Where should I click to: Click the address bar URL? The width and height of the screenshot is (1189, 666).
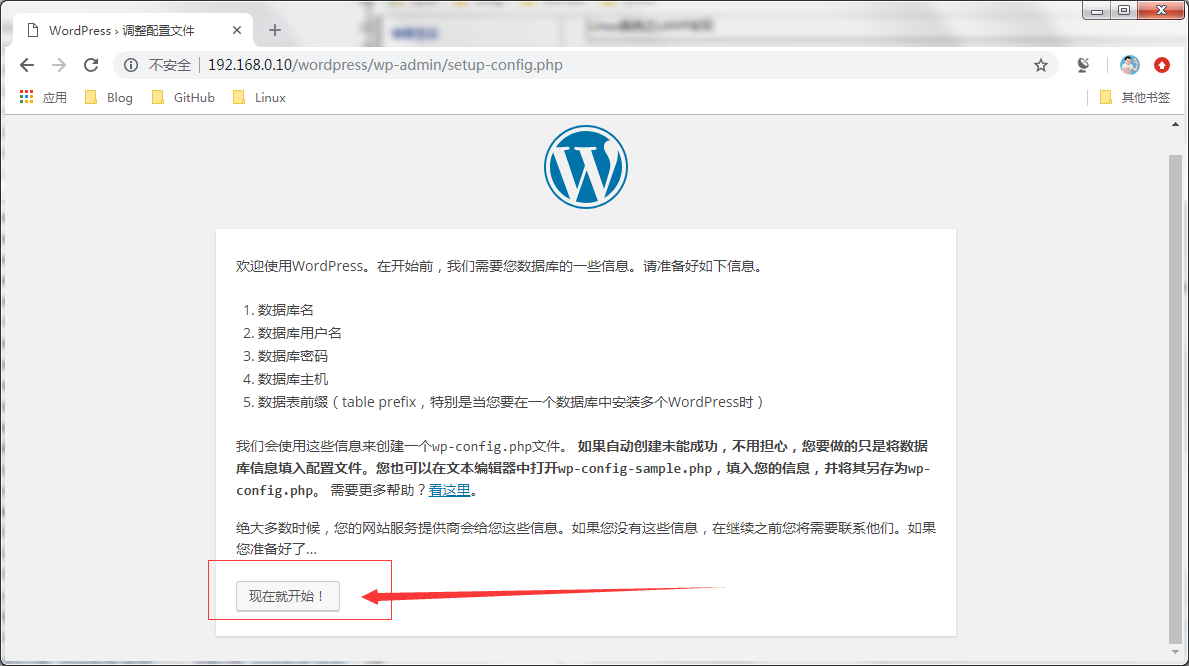pyautogui.click(x=385, y=65)
